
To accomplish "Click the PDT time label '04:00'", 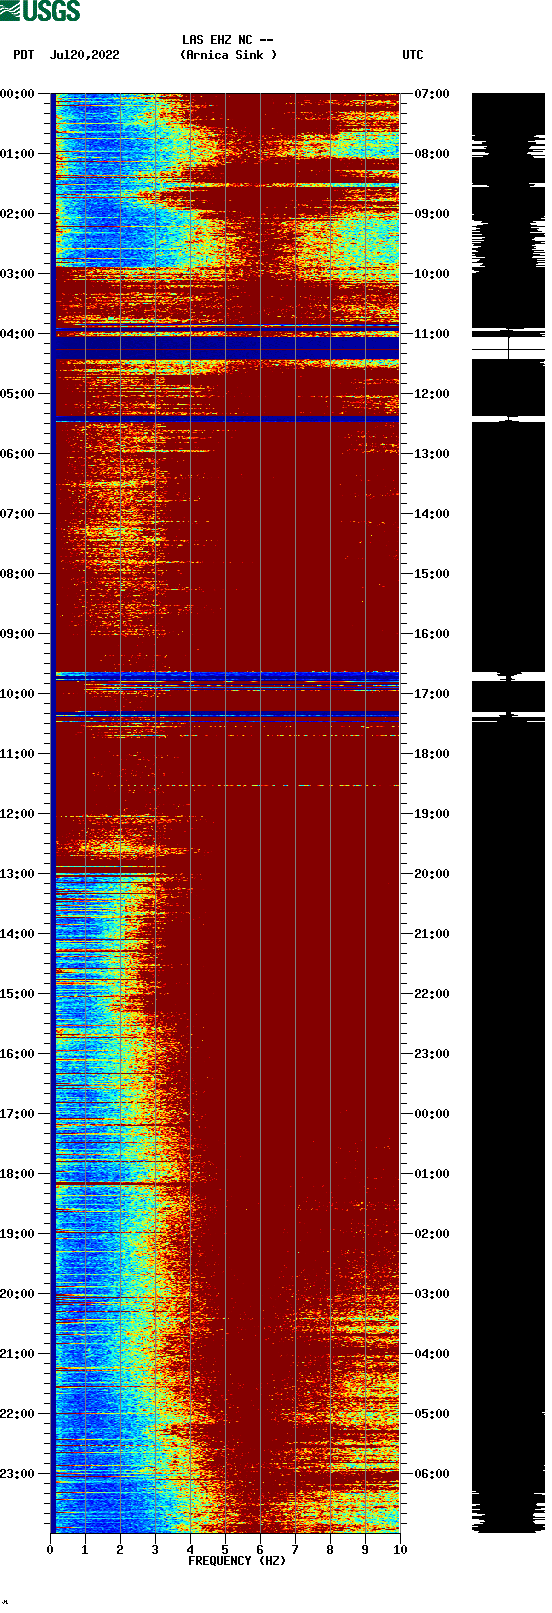I will pyautogui.click(x=18, y=334).
